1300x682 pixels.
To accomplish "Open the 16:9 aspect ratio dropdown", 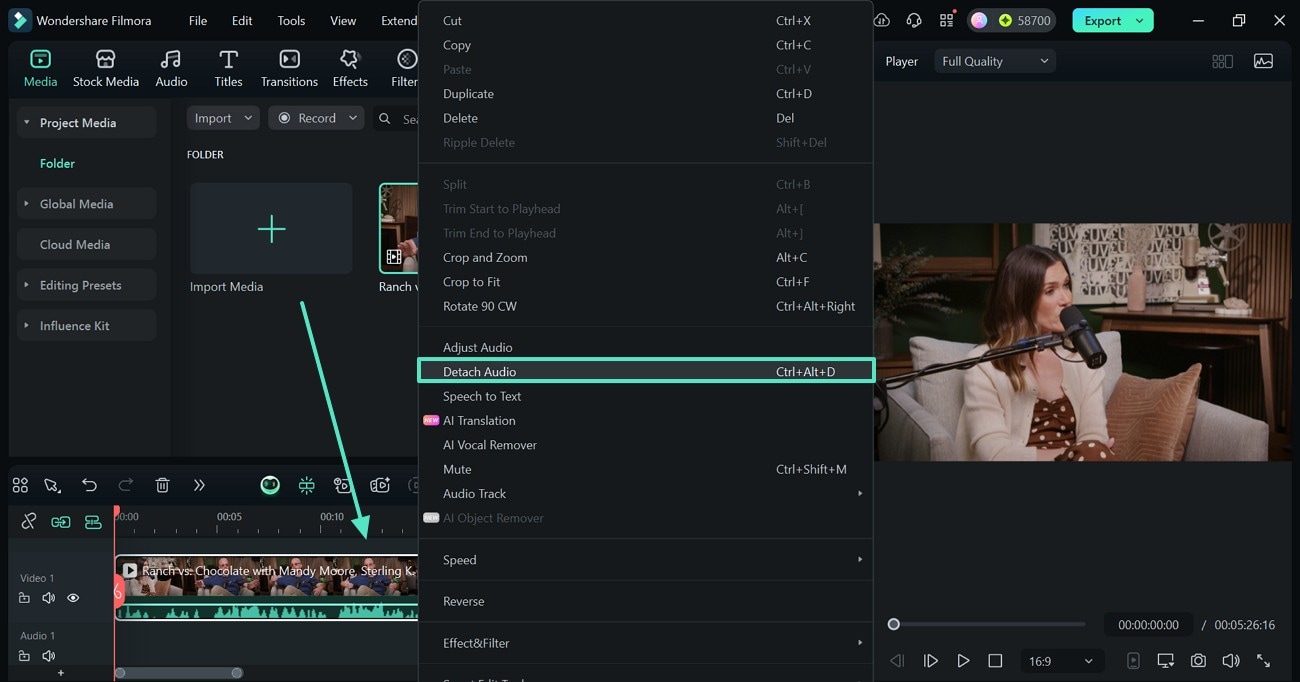I will 1061,661.
